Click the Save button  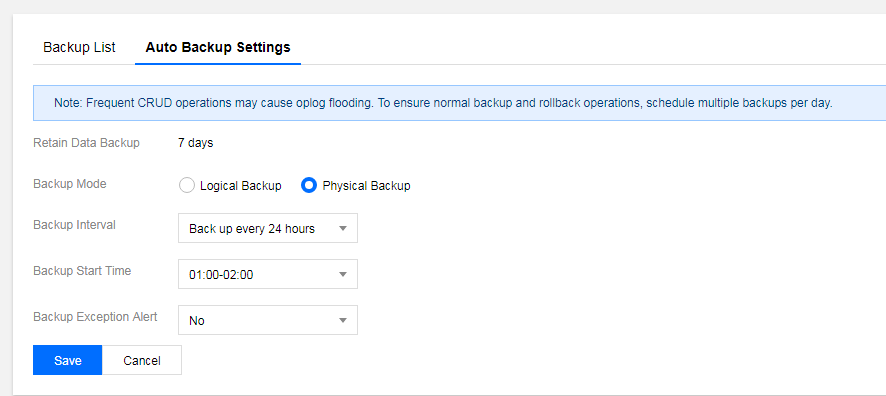pyautogui.click(x=67, y=360)
